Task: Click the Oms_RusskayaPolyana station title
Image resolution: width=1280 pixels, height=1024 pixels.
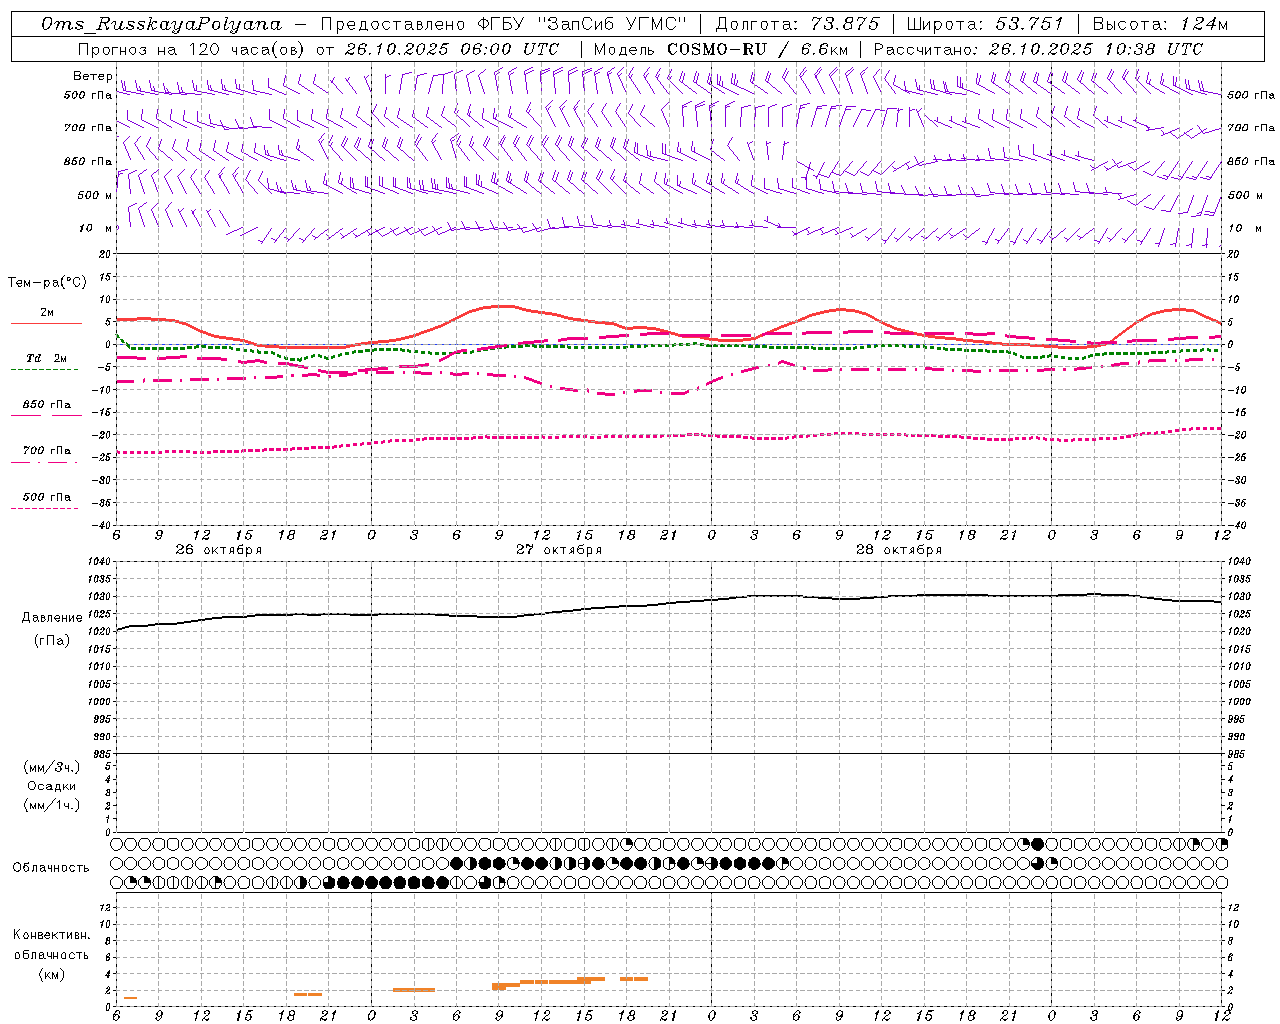Action: [163, 24]
